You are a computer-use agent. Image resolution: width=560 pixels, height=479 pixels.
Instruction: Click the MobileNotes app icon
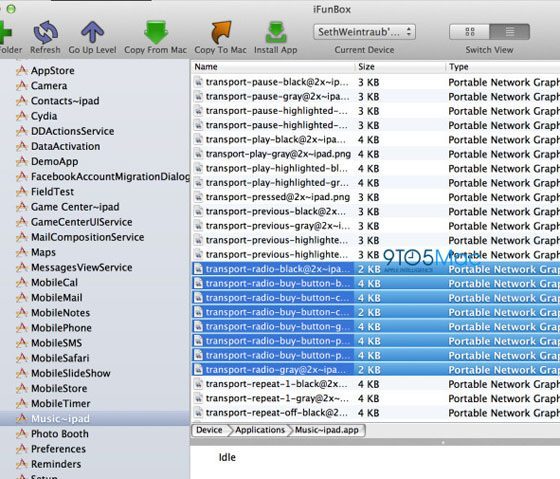[22, 313]
